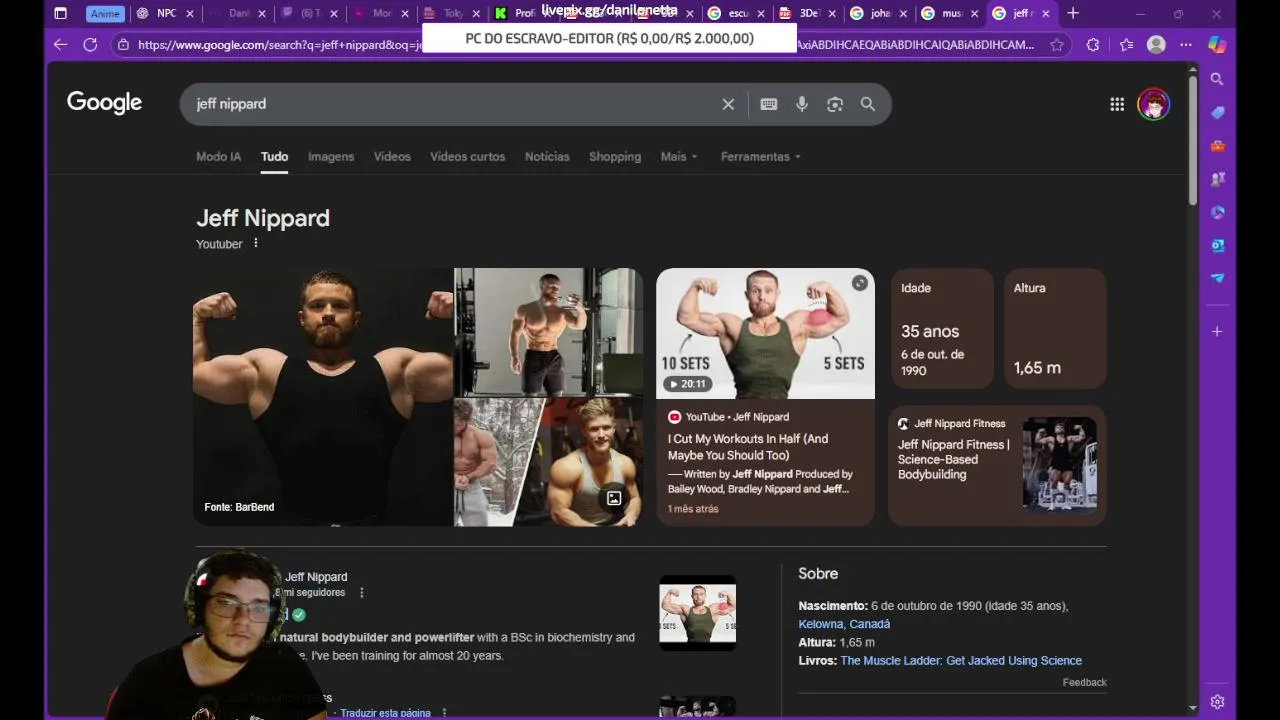Open The Muscle Ladder book link
Image resolution: width=1280 pixels, height=720 pixels.
pos(961,660)
